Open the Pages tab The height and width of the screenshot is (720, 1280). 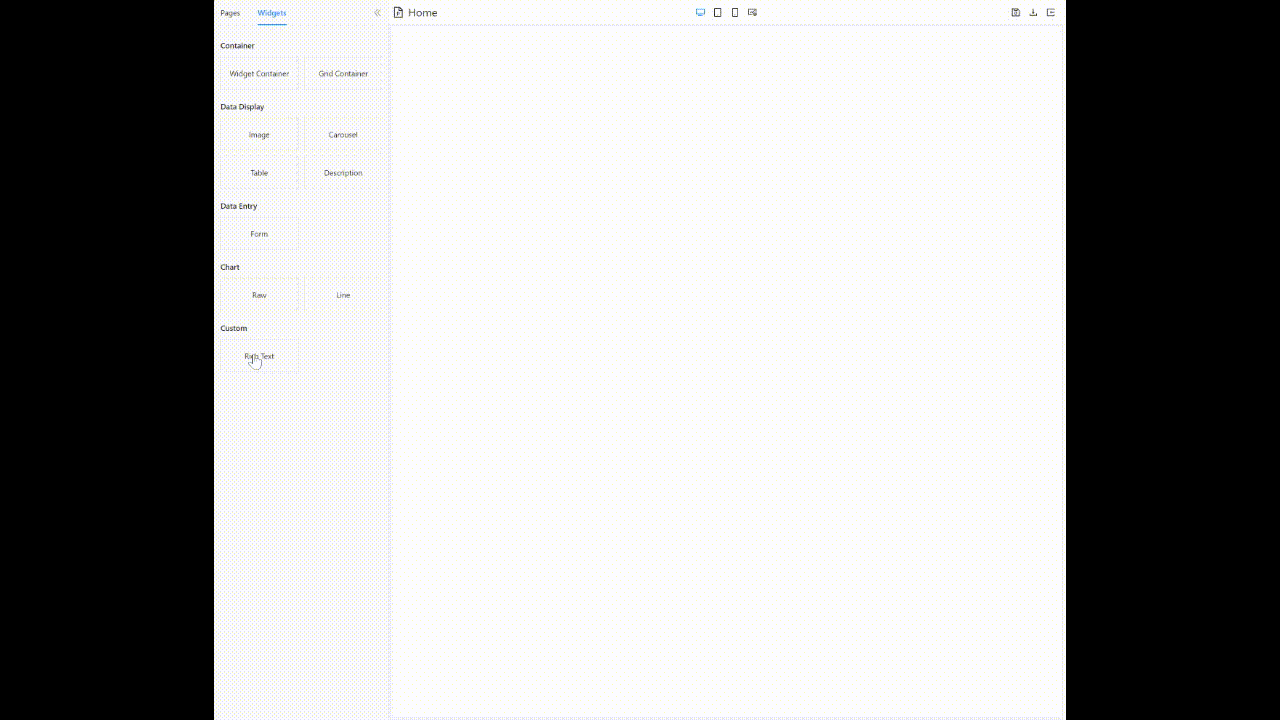click(230, 13)
